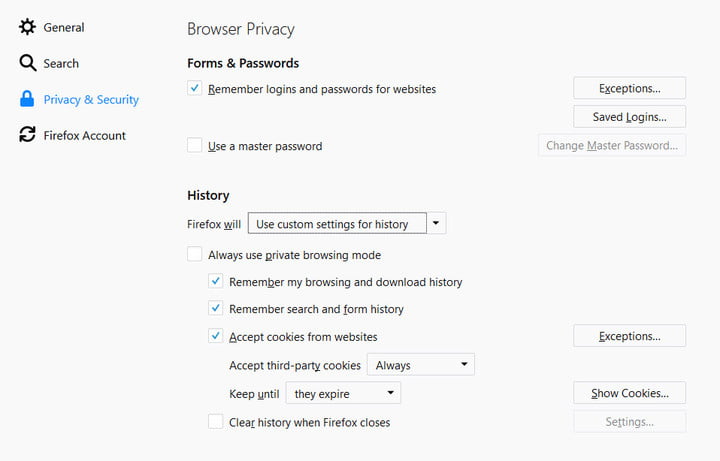This screenshot has height=461, width=720.
Task: Switch to the Firefox Account section label
Action: (84, 135)
